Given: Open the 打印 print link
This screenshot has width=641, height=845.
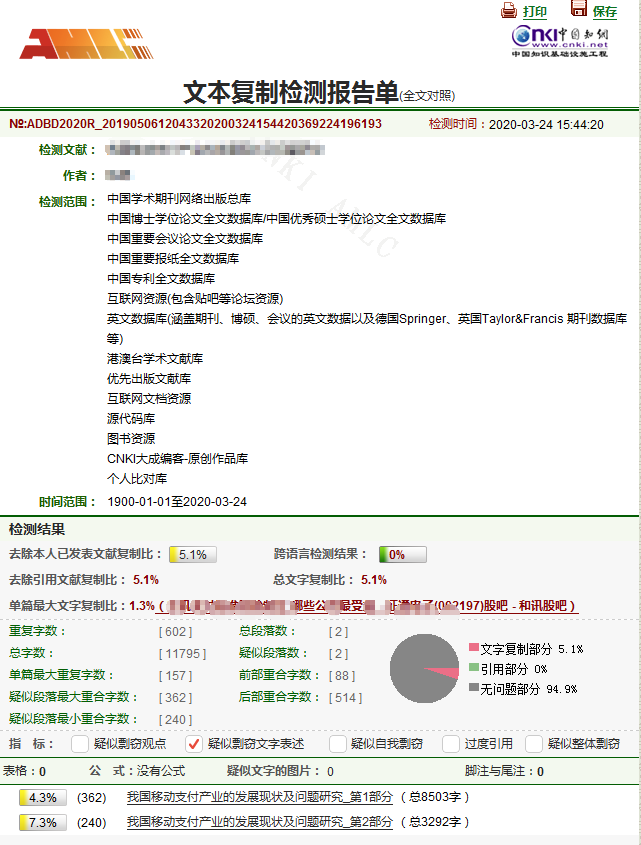Looking at the screenshot, I should (534, 12).
